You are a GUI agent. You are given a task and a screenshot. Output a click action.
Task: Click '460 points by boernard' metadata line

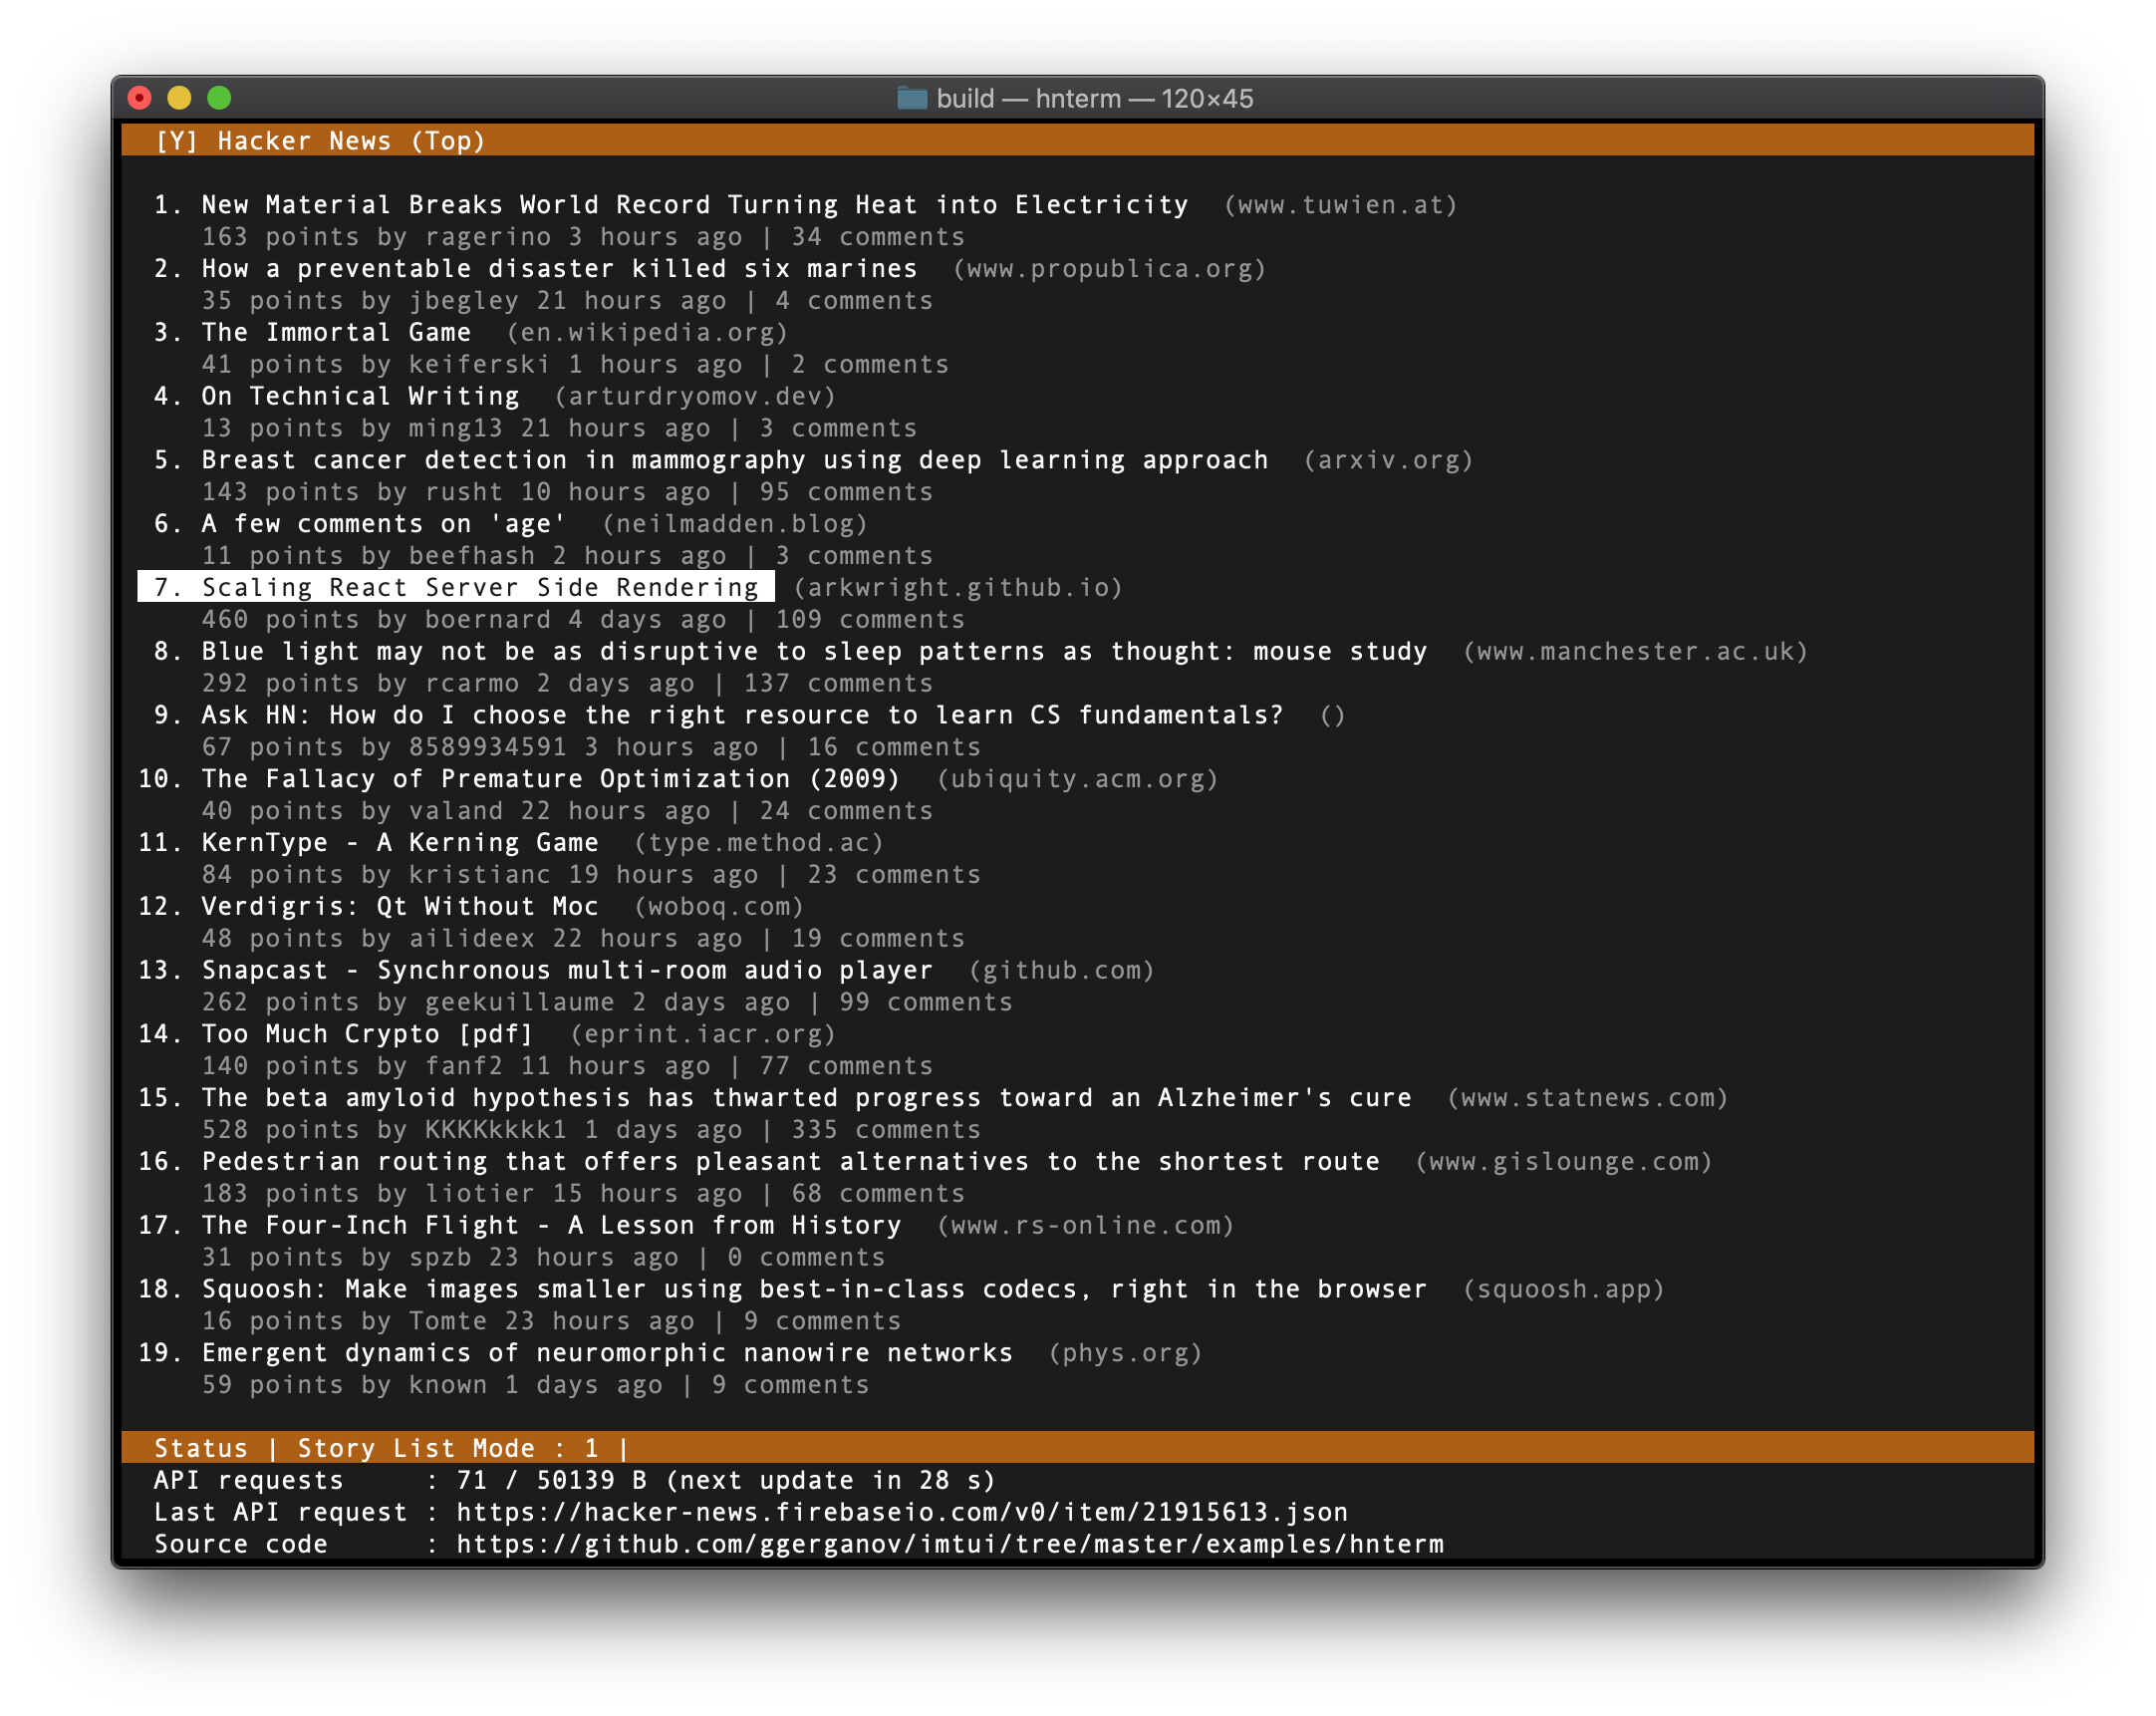tap(583, 620)
